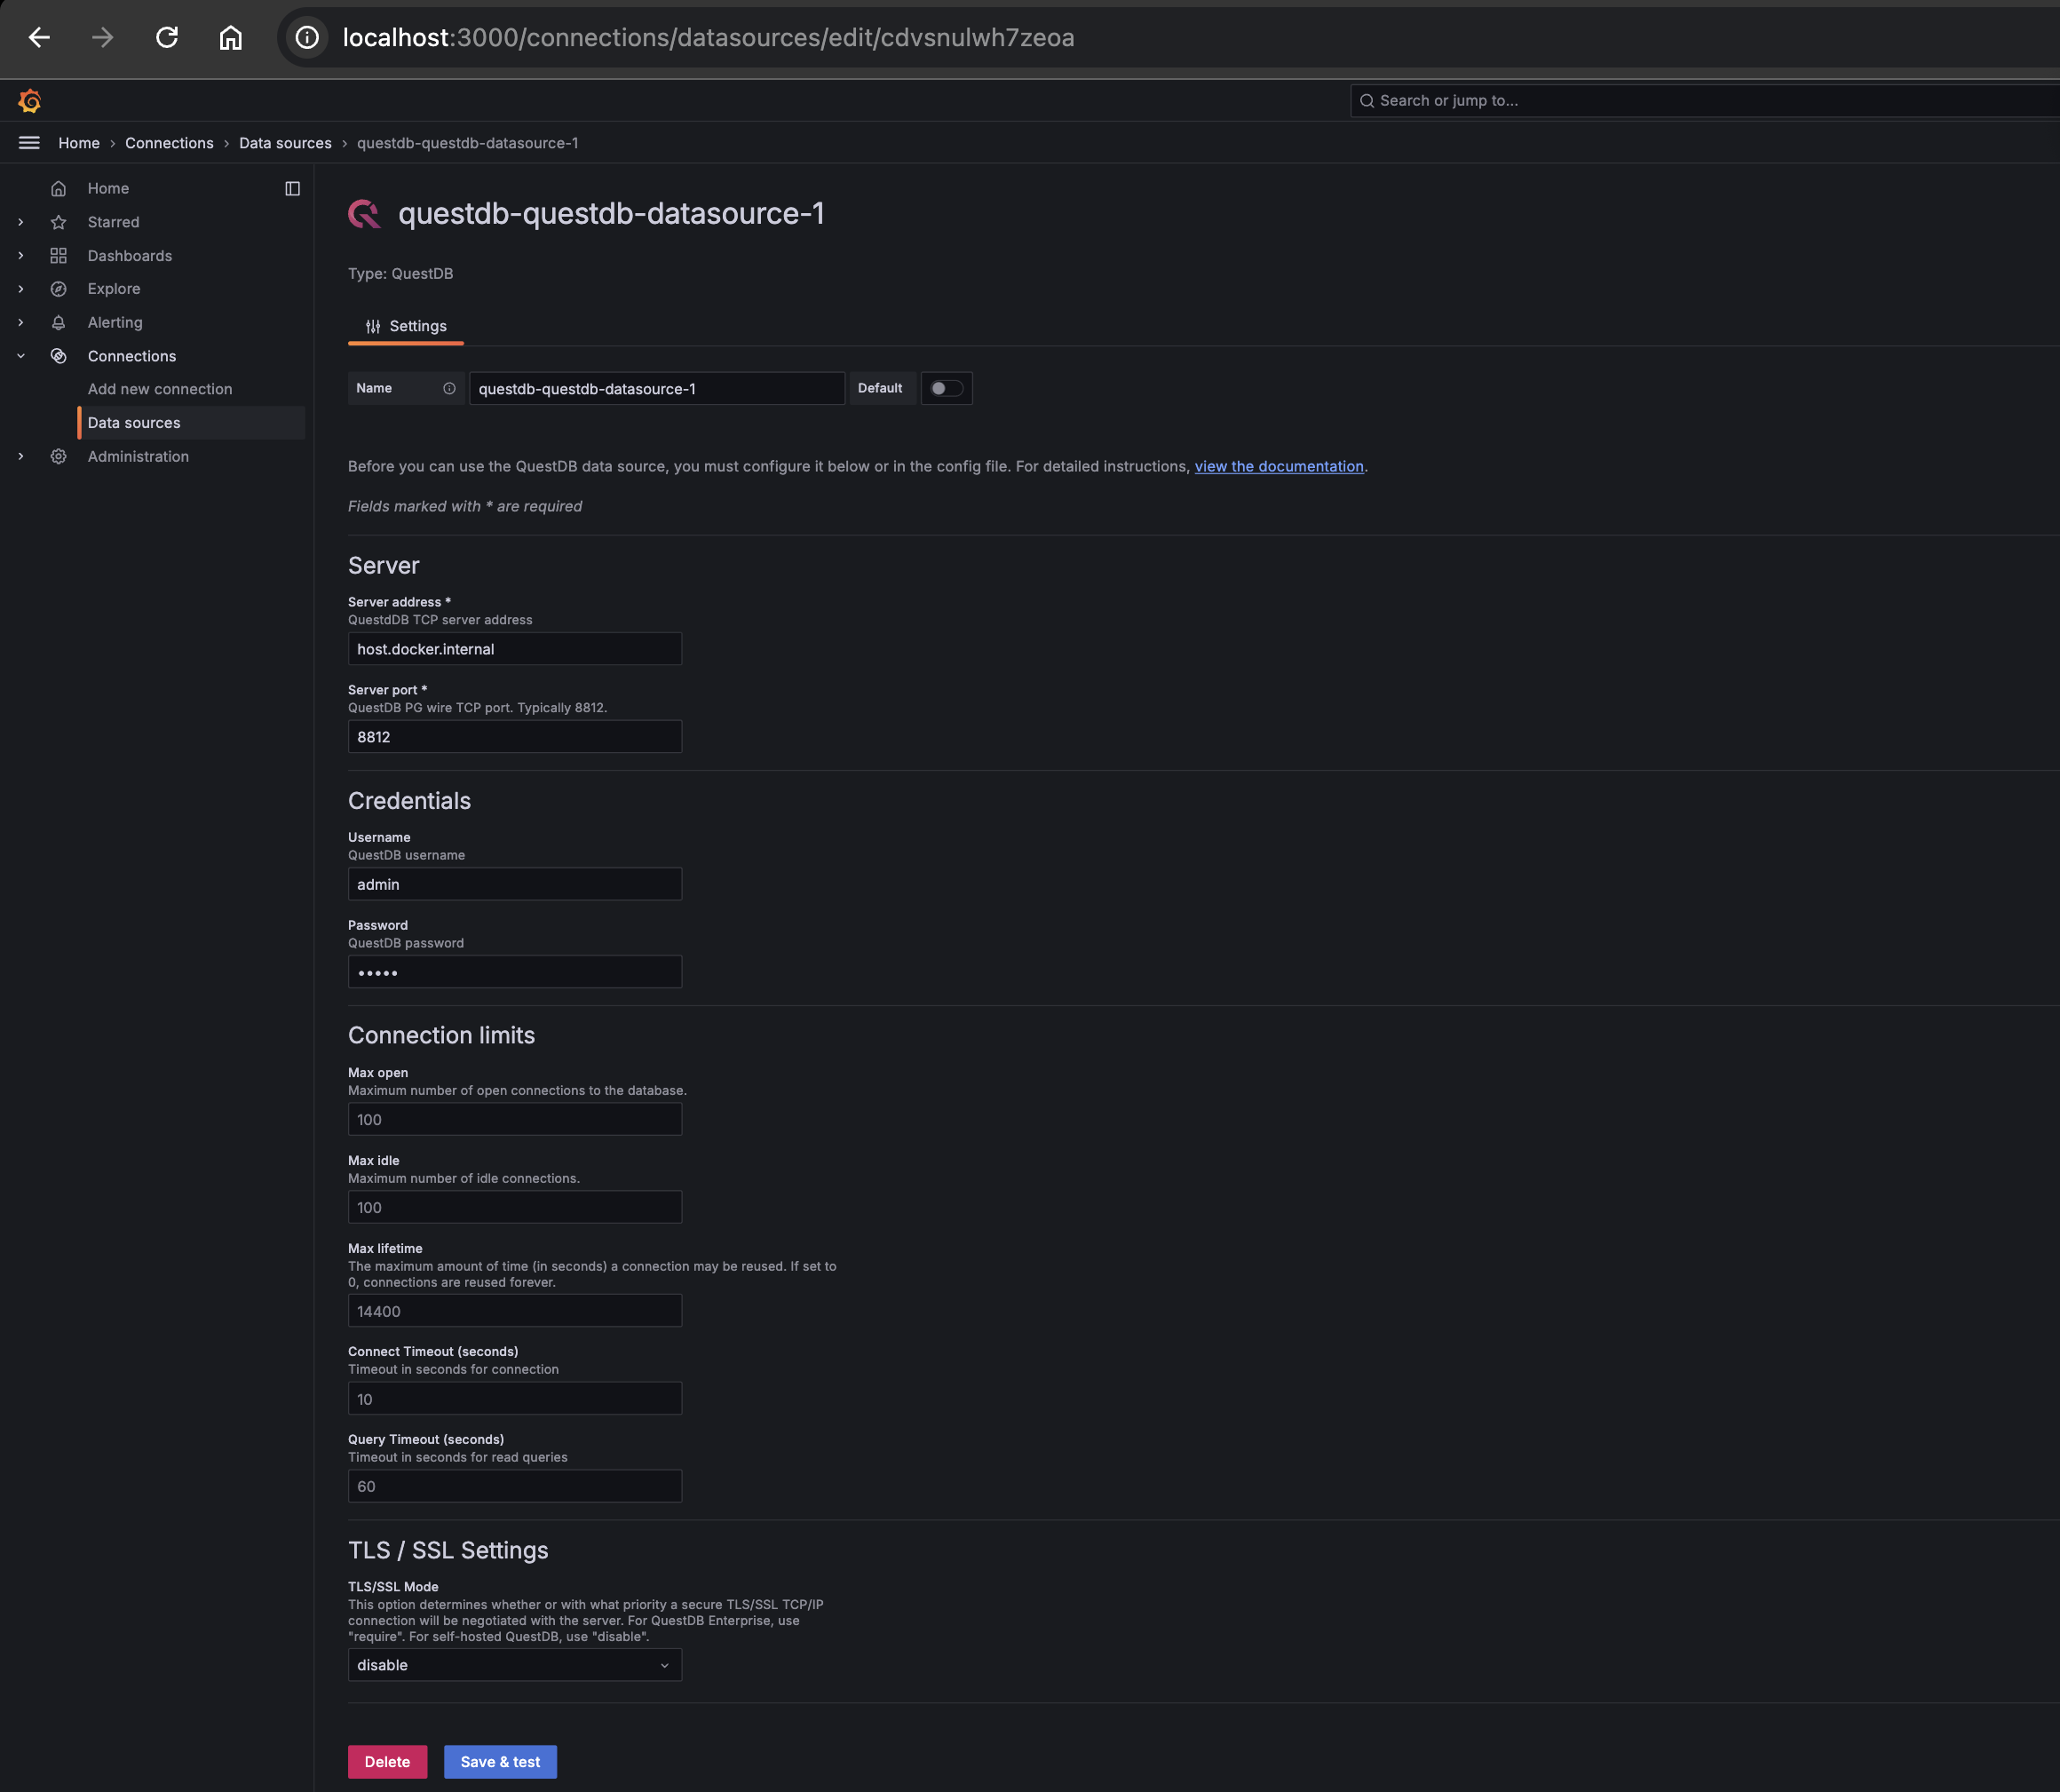The height and width of the screenshot is (1792, 2060).
Task: Open the view the documentation link
Action: (x=1279, y=467)
